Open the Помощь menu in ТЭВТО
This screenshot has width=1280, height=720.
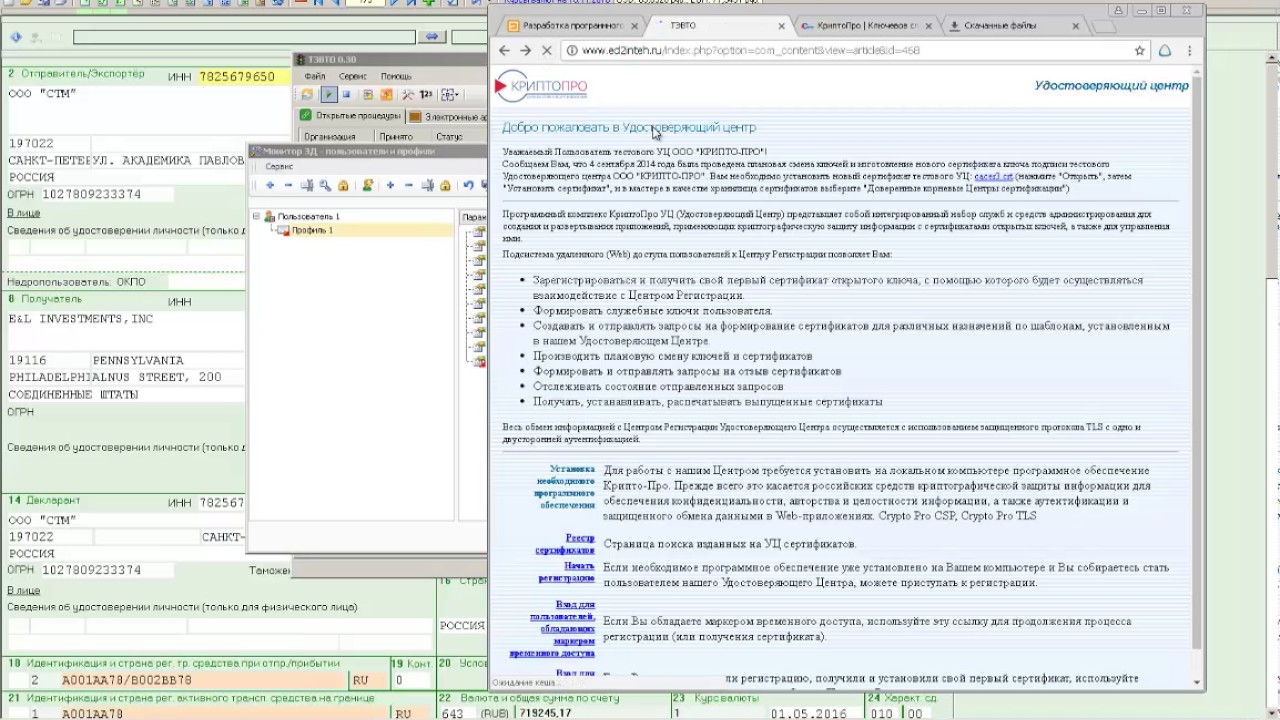(395, 76)
